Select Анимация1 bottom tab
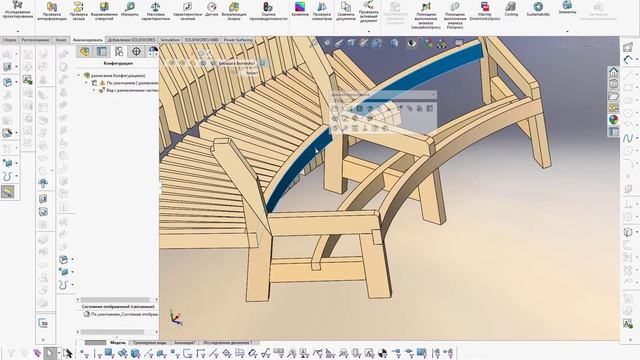The height and width of the screenshot is (360, 640). tap(184, 342)
